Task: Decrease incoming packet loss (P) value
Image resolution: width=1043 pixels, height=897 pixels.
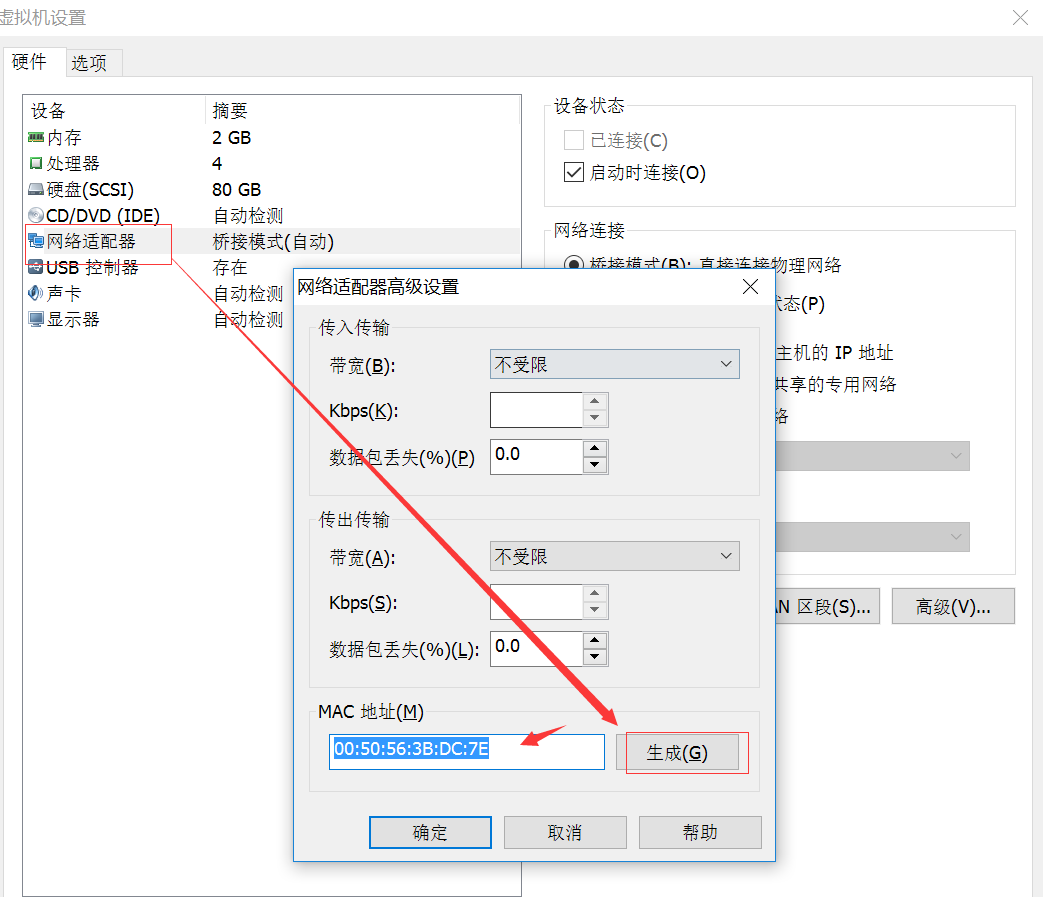Action: [x=595, y=465]
